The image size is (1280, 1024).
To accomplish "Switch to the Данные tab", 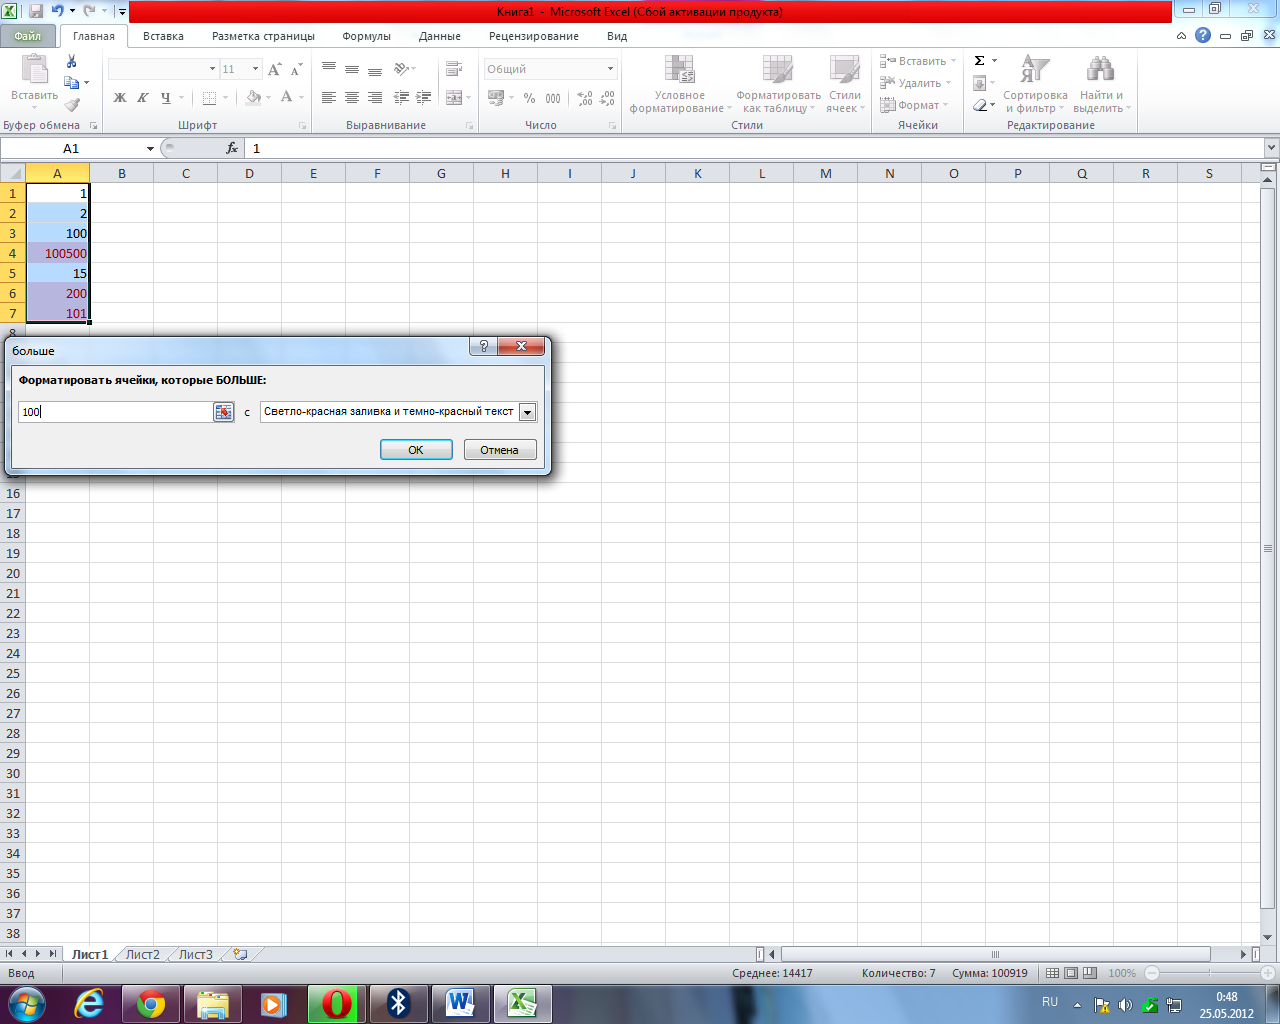I will point(440,36).
